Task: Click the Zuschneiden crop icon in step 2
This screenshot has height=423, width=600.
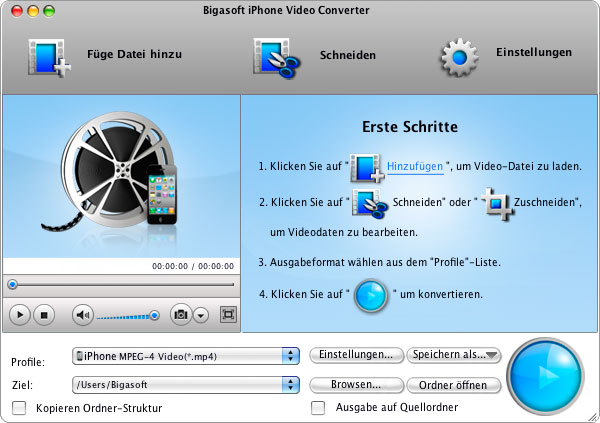Action: click(x=497, y=204)
